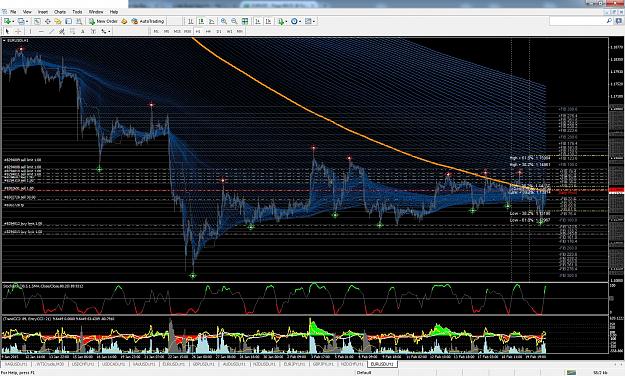Open the chat/community icon beside search
The width and height of the screenshot is (625, 376).
tap(619, 21)
